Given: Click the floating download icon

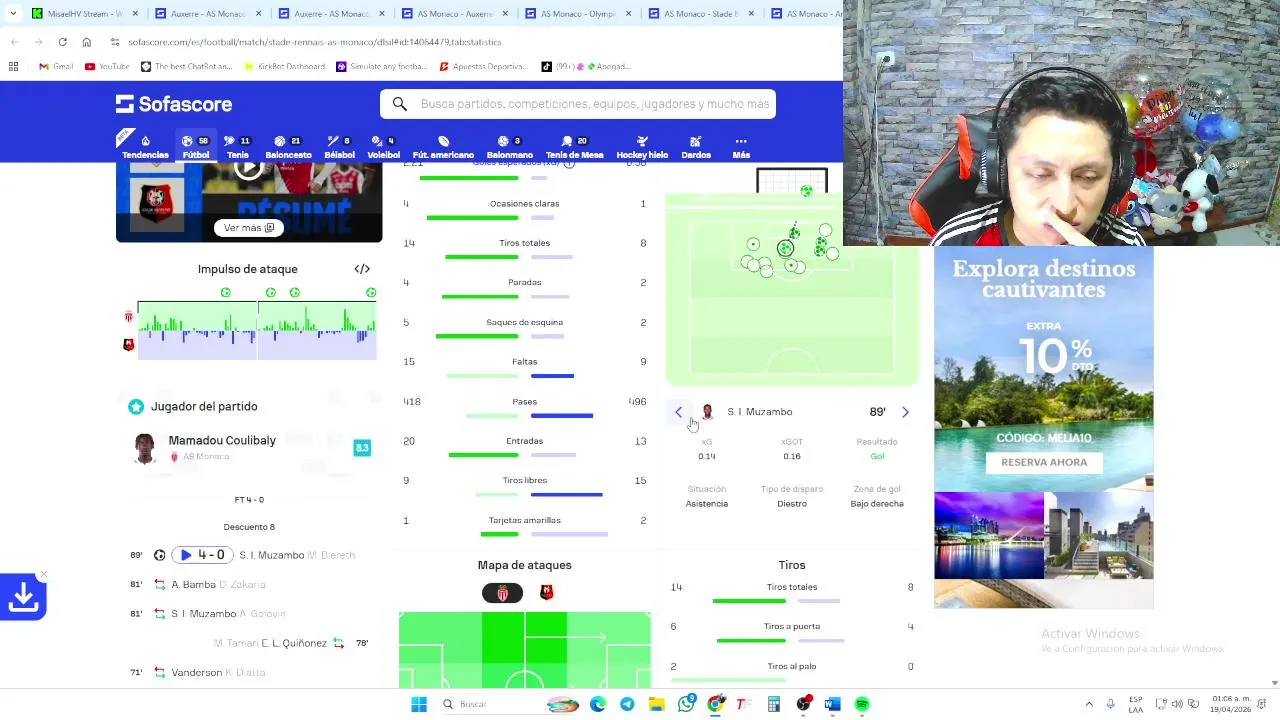Looking at the screenshot, I should tap(23, 598).
